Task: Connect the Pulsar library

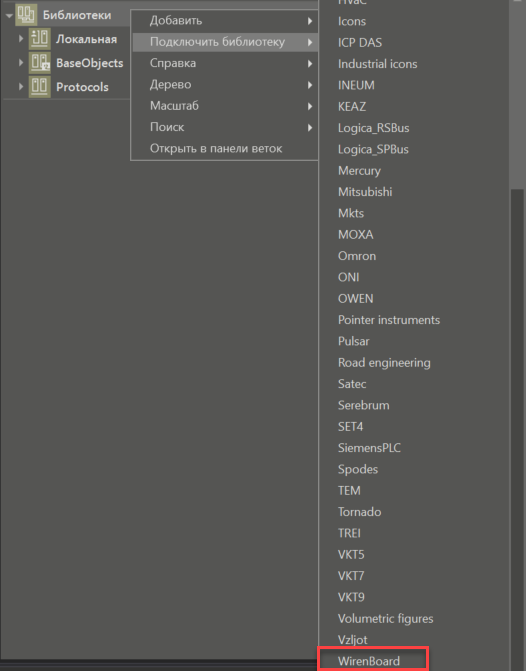Action: tap(354, 341)
